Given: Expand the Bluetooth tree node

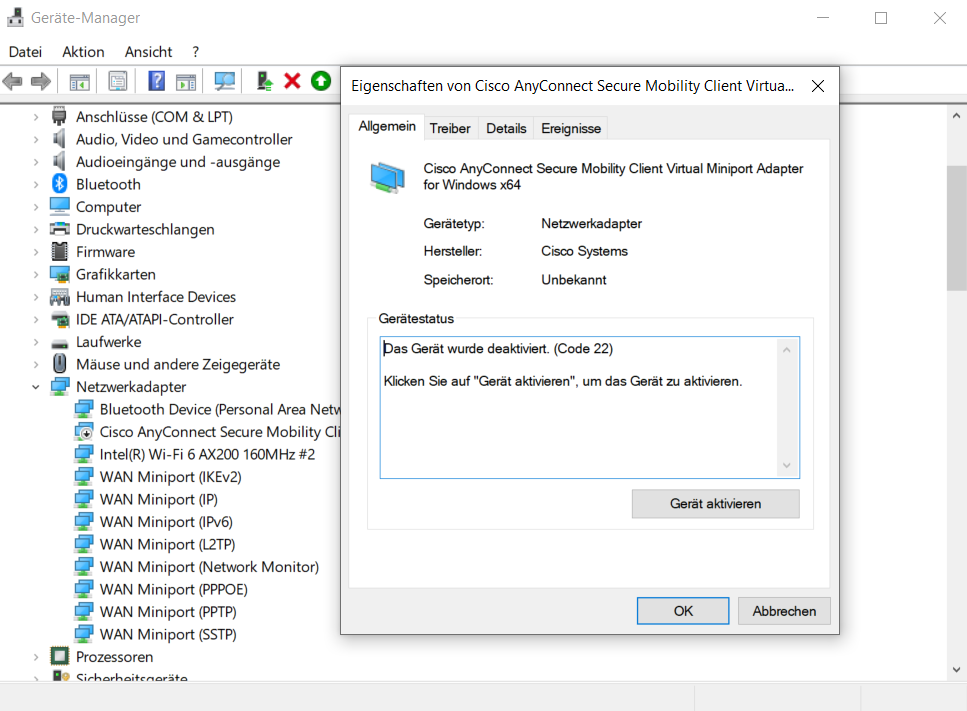Looking at the screenshot, I should tap(36, 184).
